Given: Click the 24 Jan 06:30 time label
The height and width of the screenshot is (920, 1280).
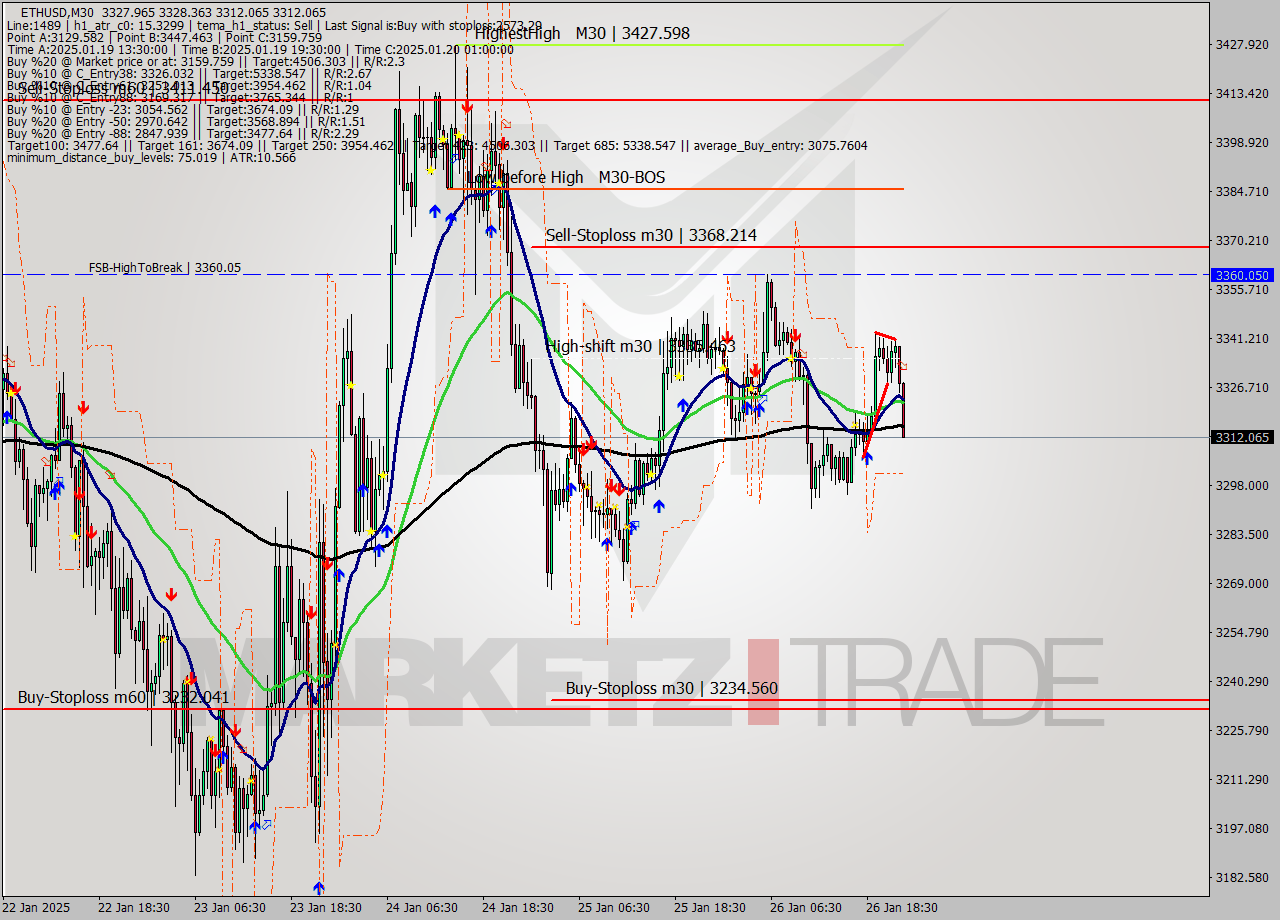Looking at the screenshot, I should pyautogui.click(x=421, y=908).
